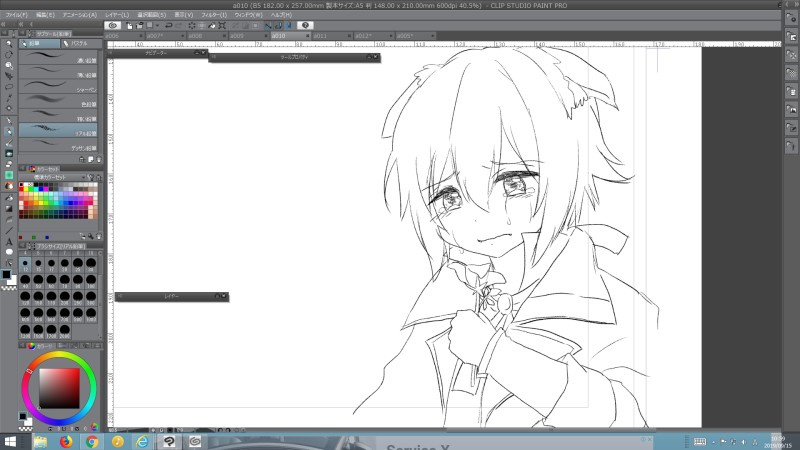Switch to the a011 canvas tab

click(x=332, y=36)
